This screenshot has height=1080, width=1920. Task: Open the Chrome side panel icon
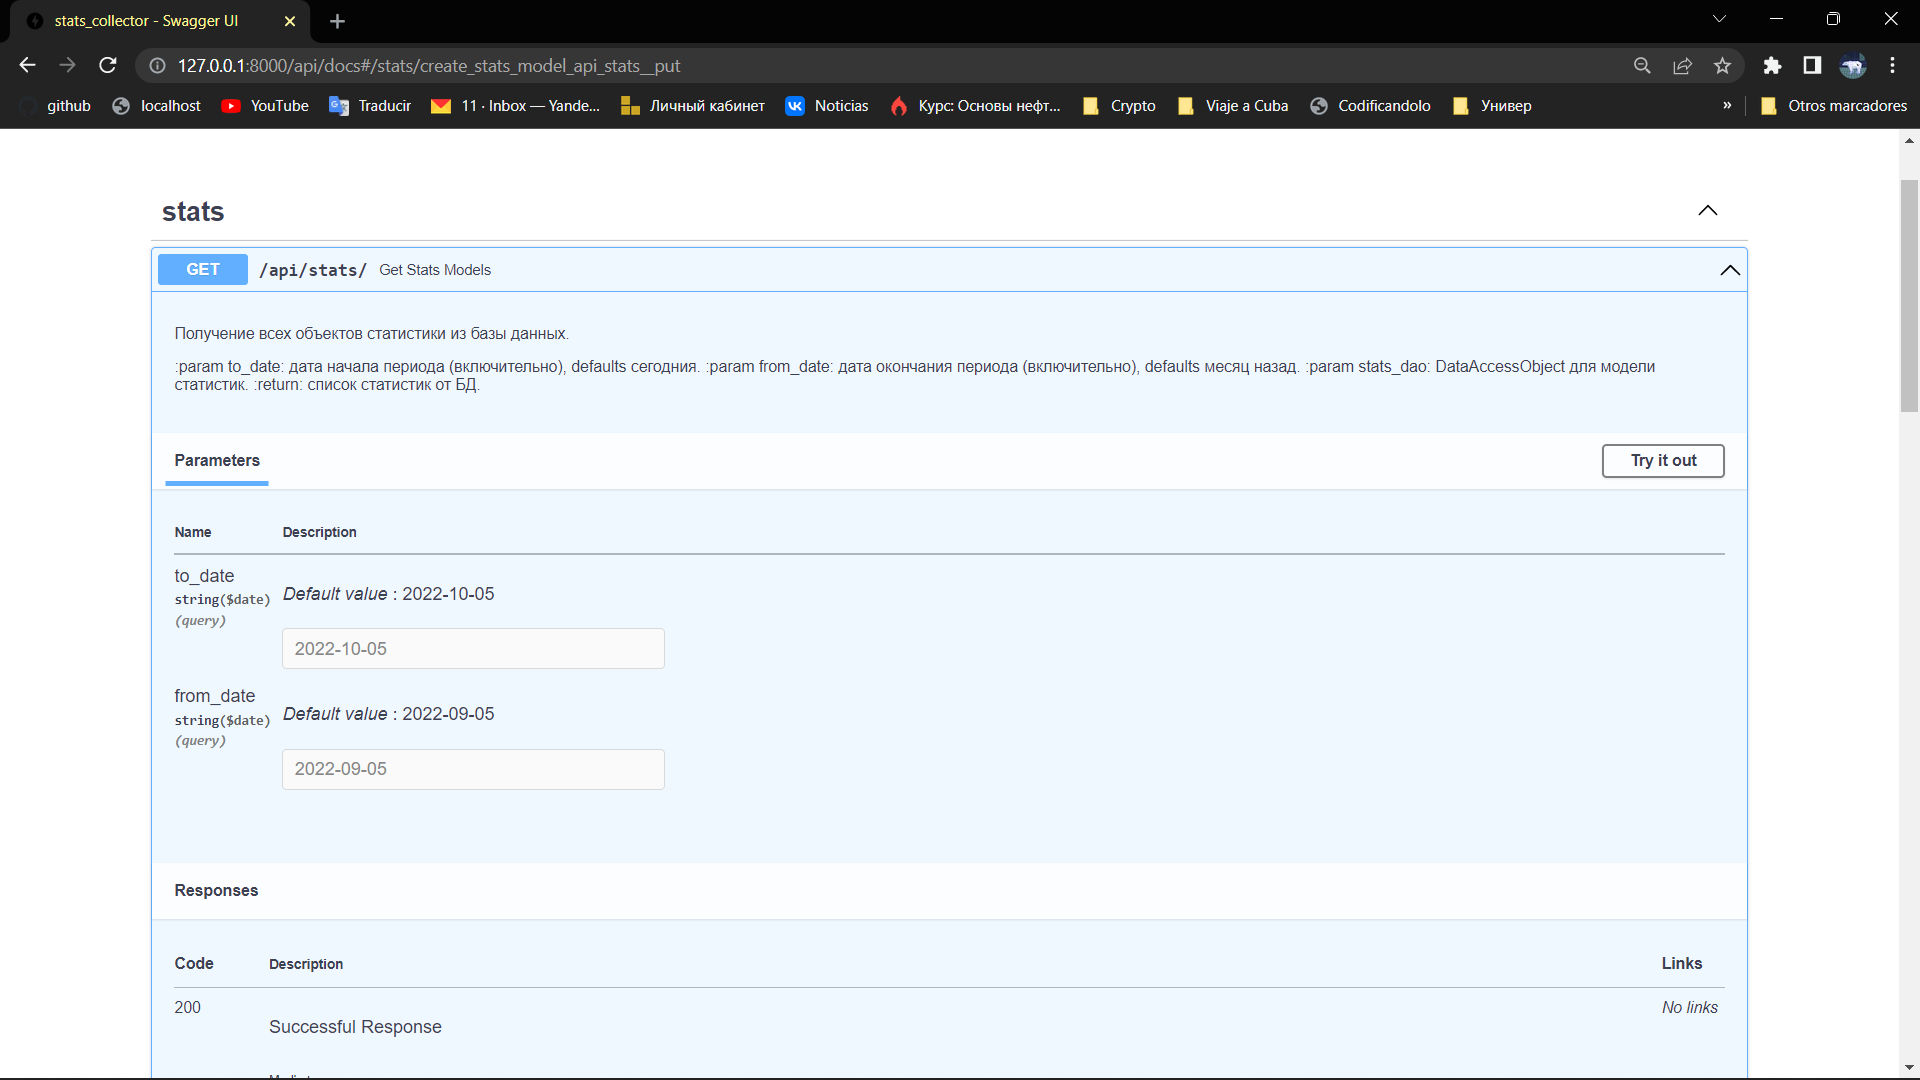(x=1812, y=65)
